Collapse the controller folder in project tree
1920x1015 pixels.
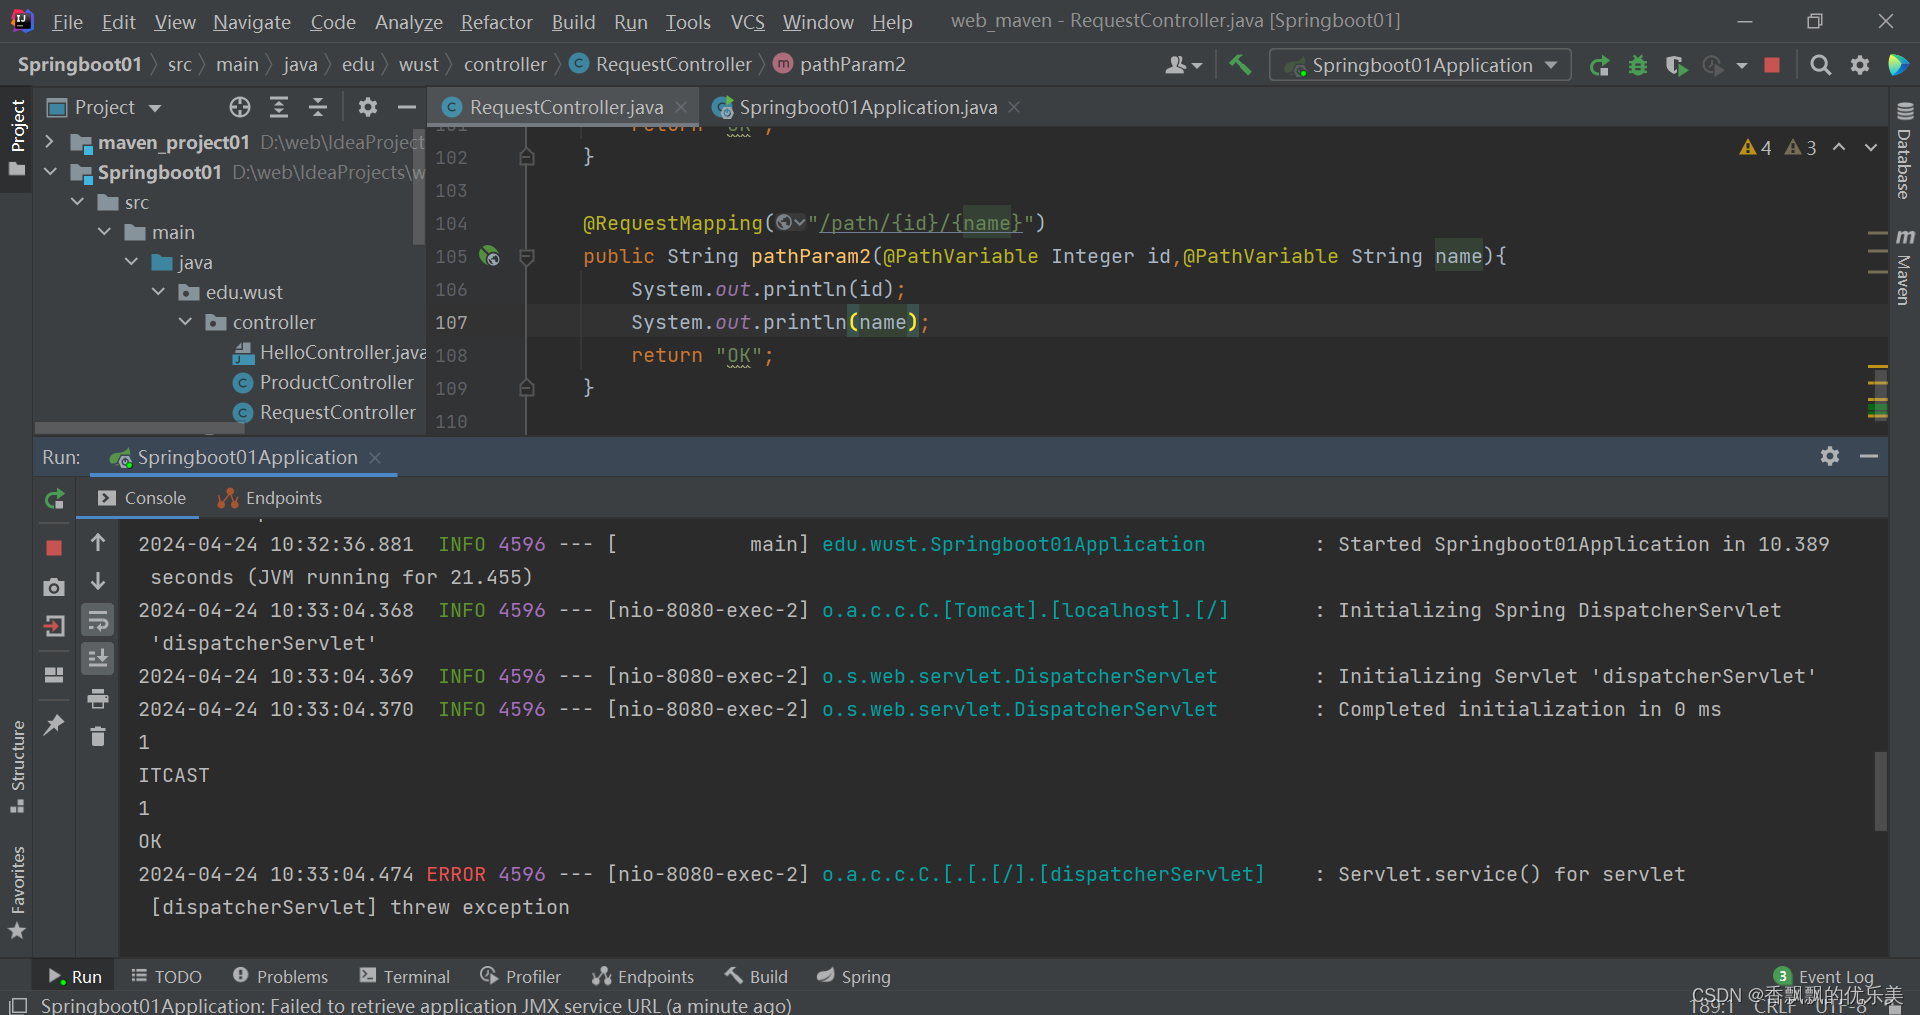[185, 322]
